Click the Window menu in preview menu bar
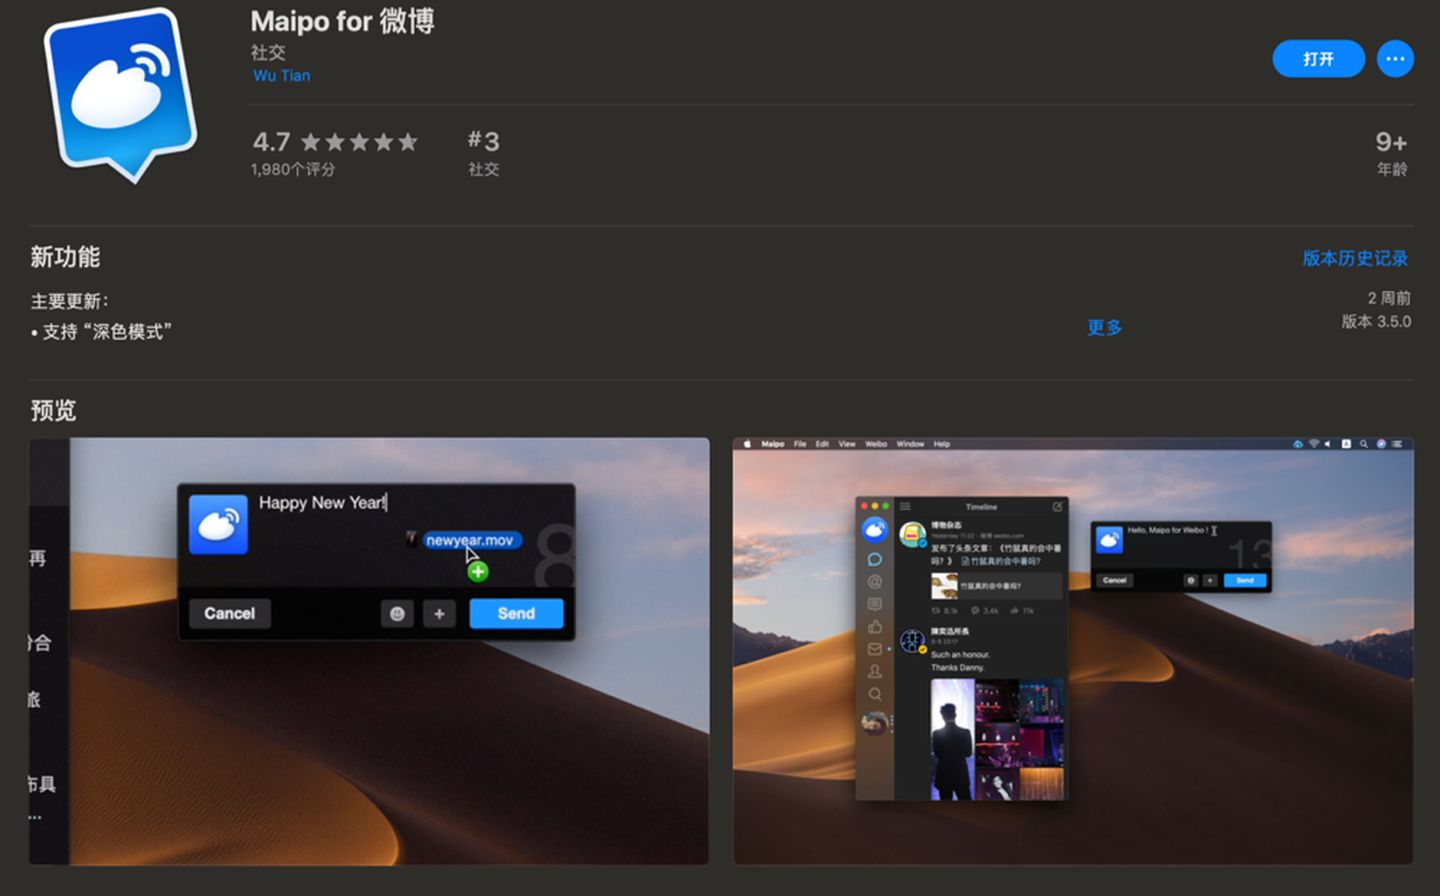Image resolution: width=1440 pixels, height=896 pixels. tap(910, 444)
